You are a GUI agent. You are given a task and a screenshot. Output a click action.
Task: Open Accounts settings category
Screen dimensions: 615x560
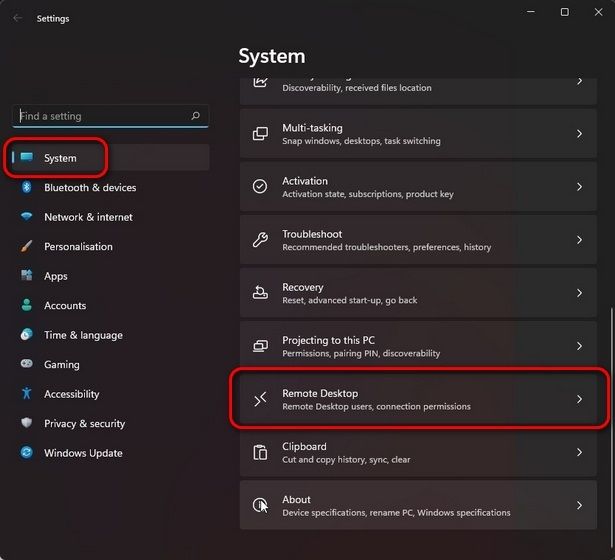pyautogui.click(x=65, y=306)
